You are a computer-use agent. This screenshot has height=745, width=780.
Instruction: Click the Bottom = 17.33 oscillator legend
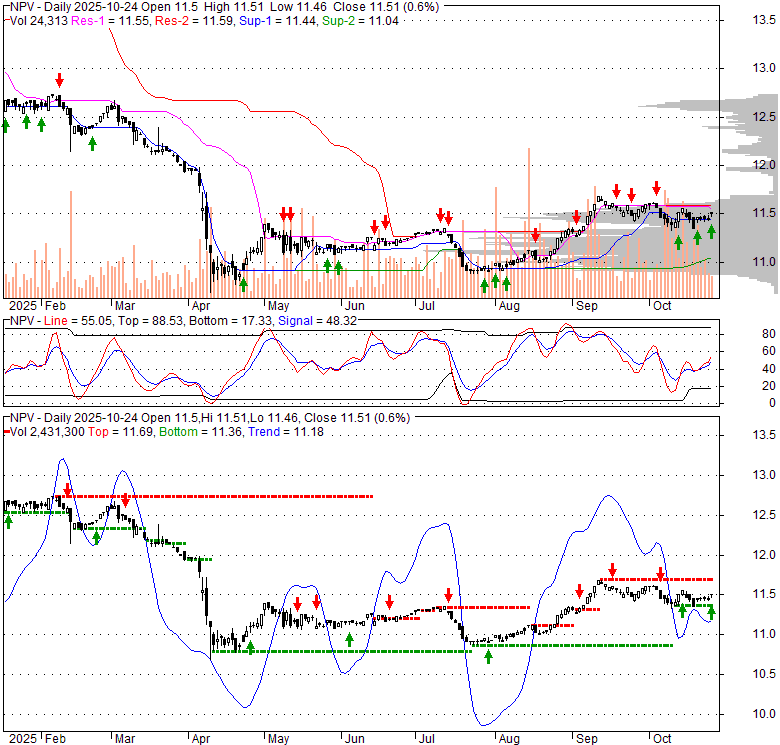click(231, 321)
